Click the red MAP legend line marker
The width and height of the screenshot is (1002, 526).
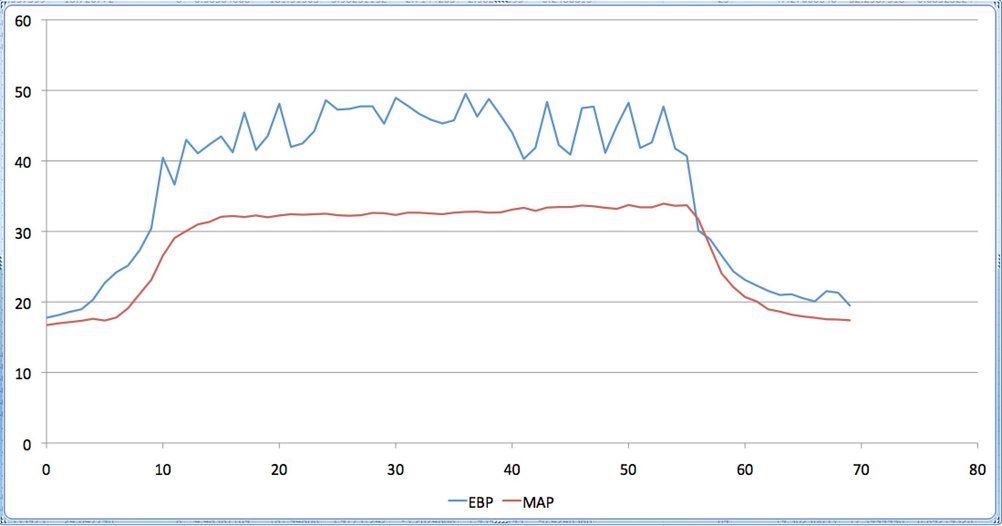[x=511, y=502]
